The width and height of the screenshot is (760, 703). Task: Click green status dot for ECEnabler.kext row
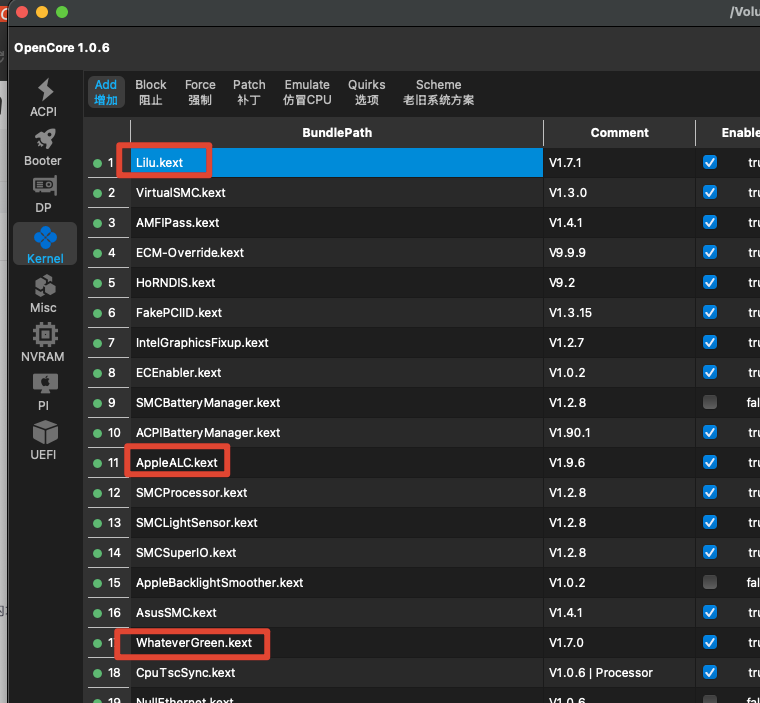[x=97, y=373]
